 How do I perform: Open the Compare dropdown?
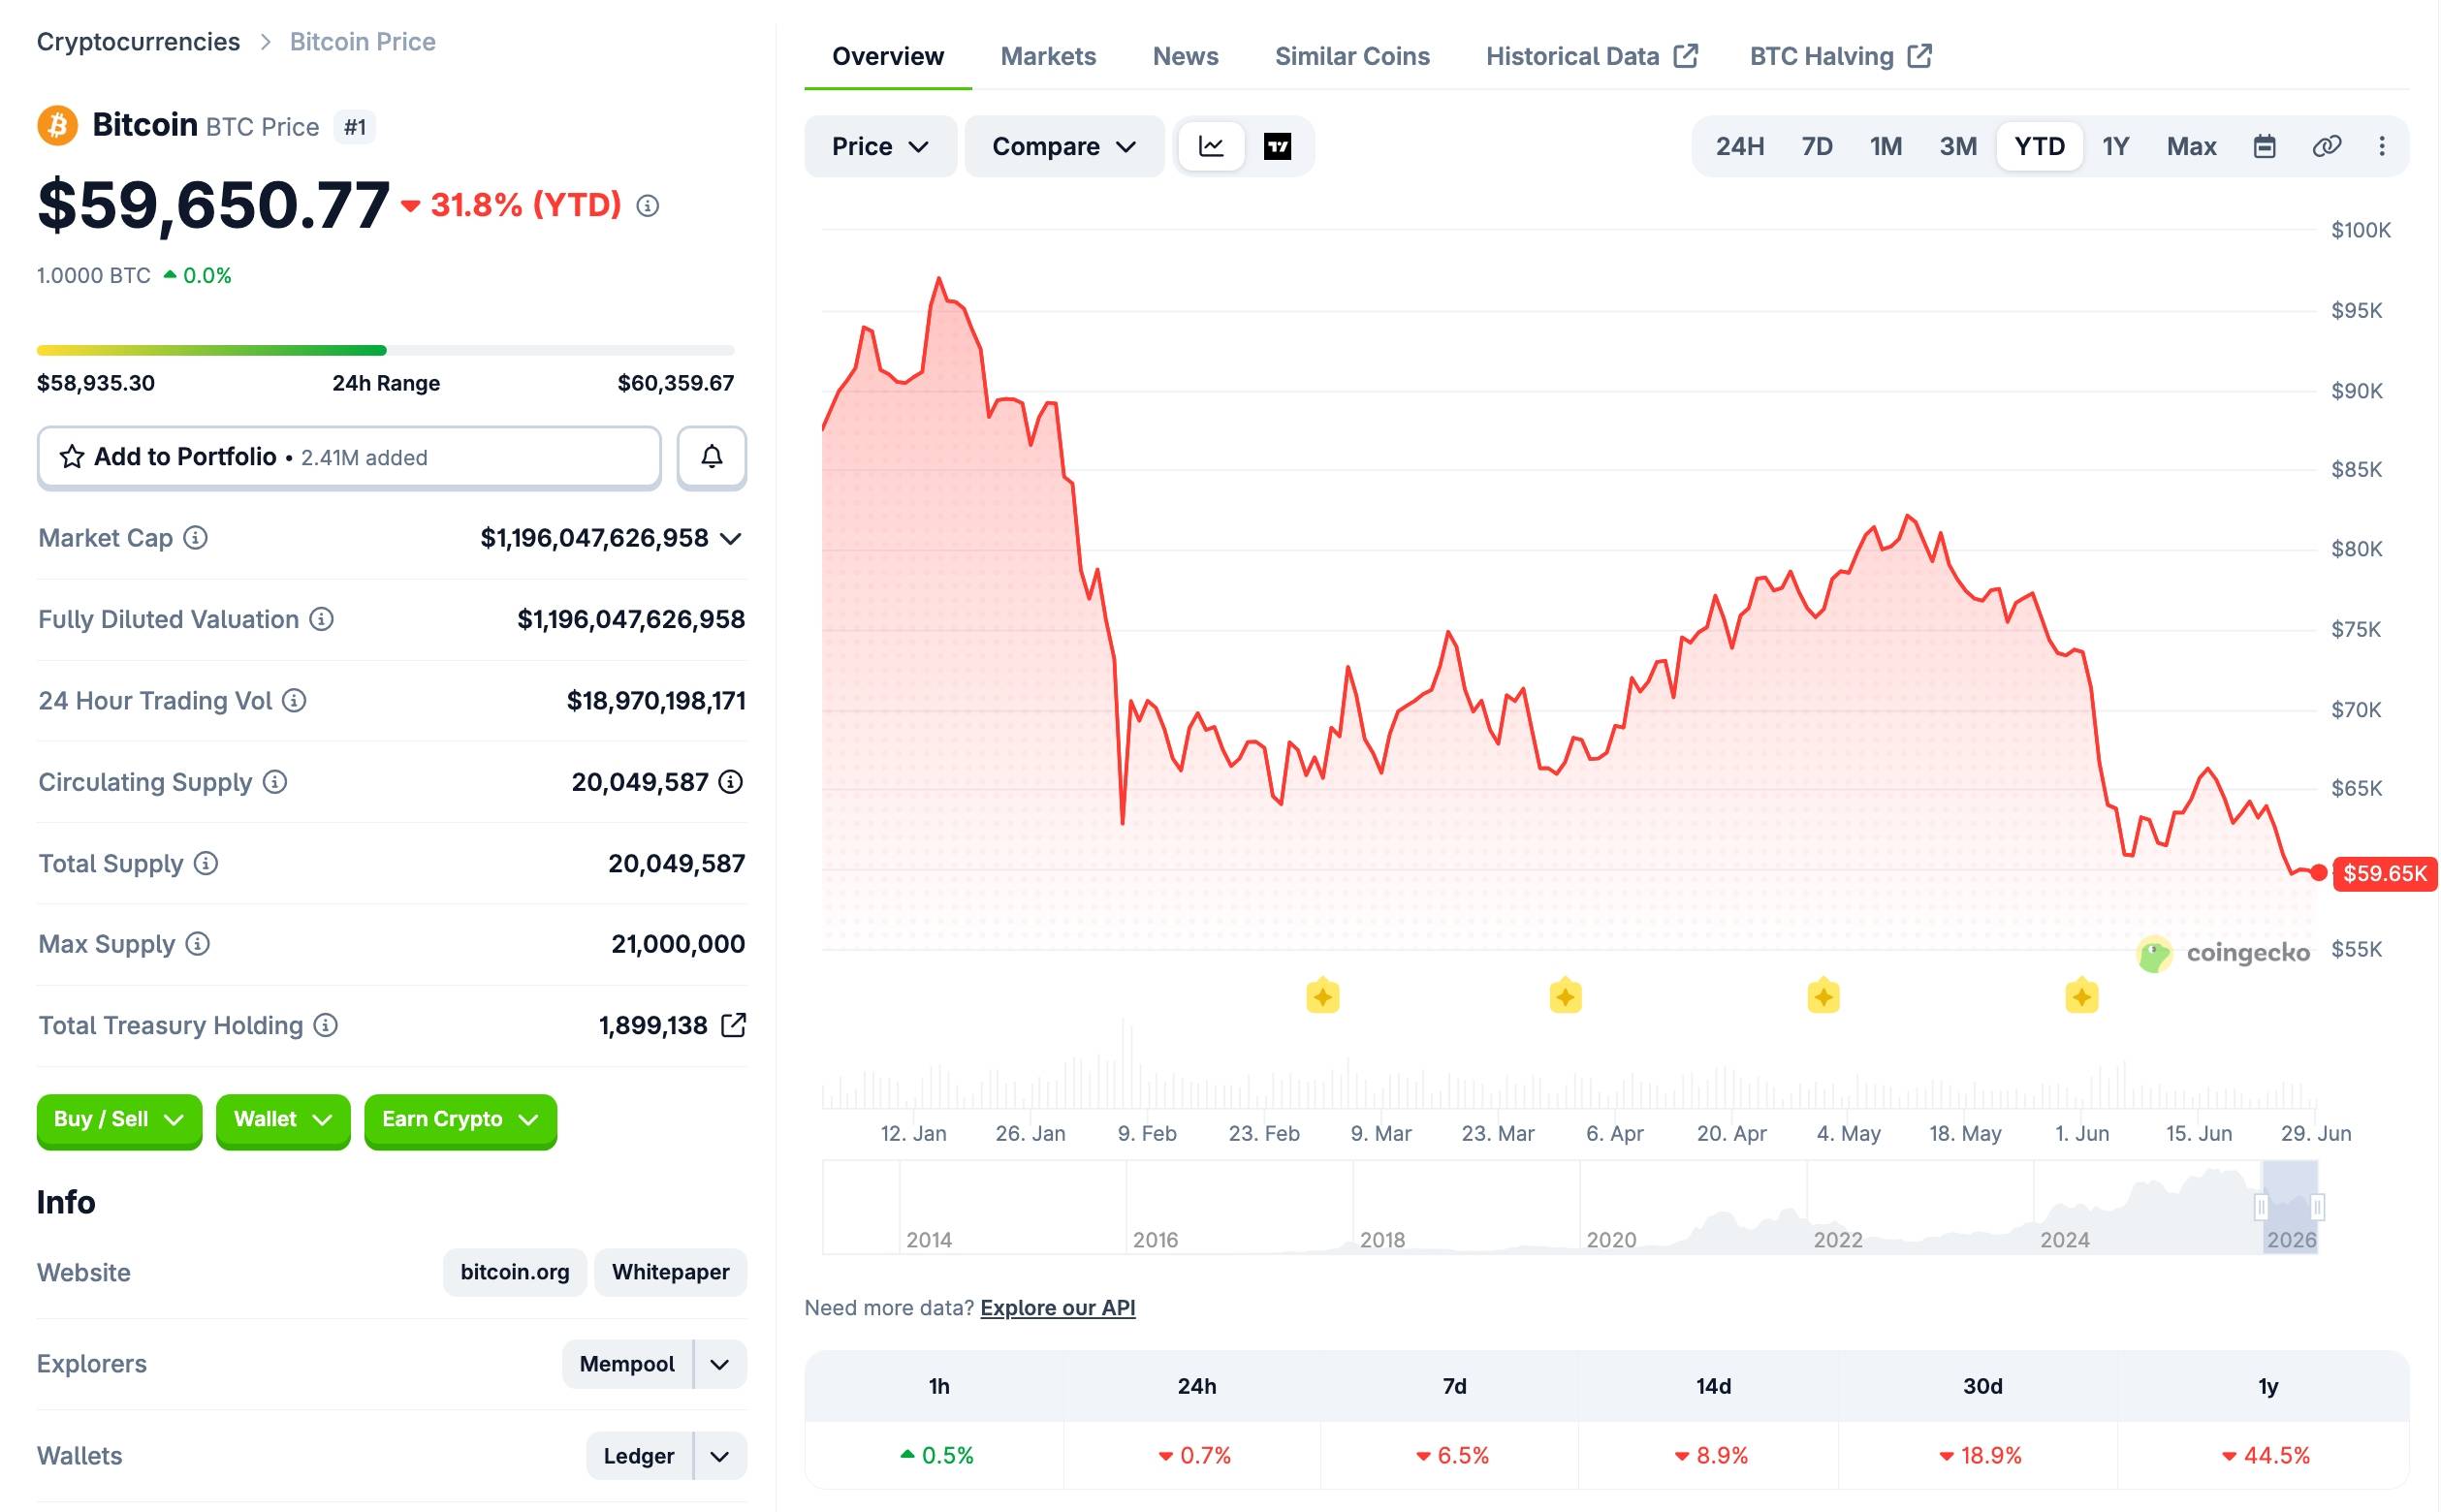1064,147
